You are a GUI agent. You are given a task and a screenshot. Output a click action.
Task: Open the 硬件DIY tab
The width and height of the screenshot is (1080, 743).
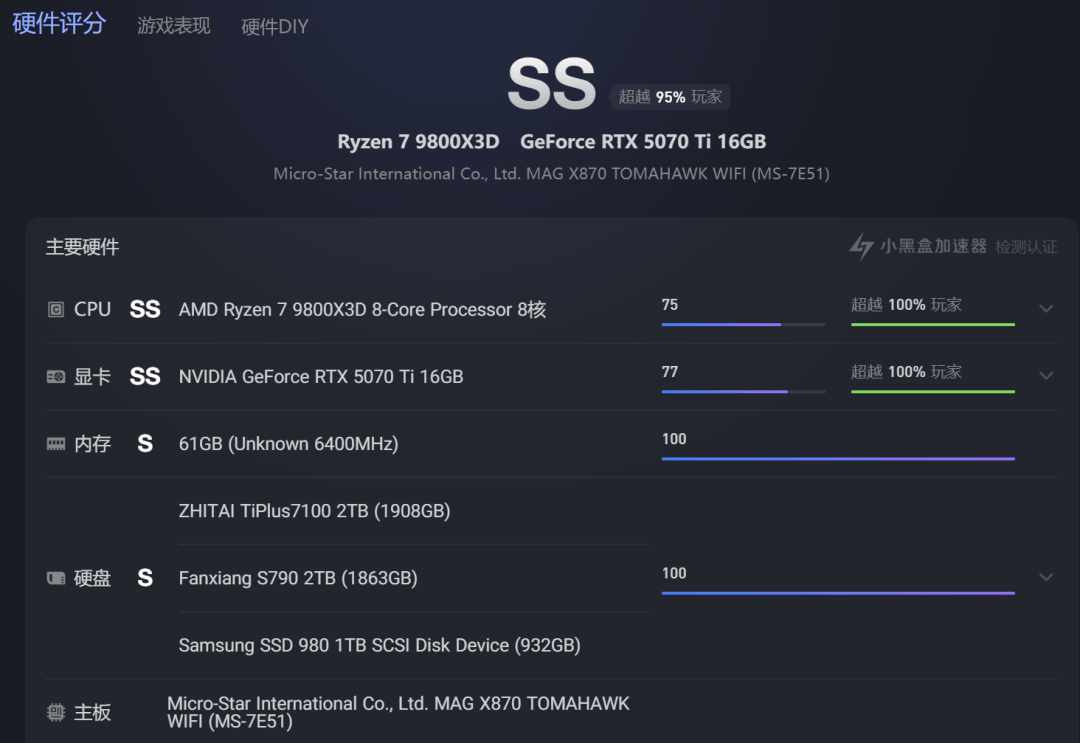pyautogui.click(x=275, y=27)
